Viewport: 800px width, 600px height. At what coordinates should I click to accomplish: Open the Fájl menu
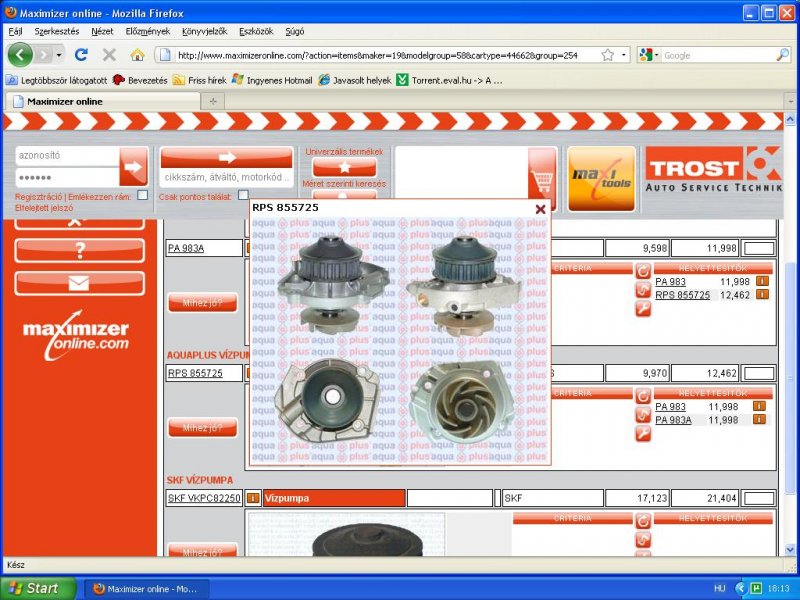pos(15,31)
